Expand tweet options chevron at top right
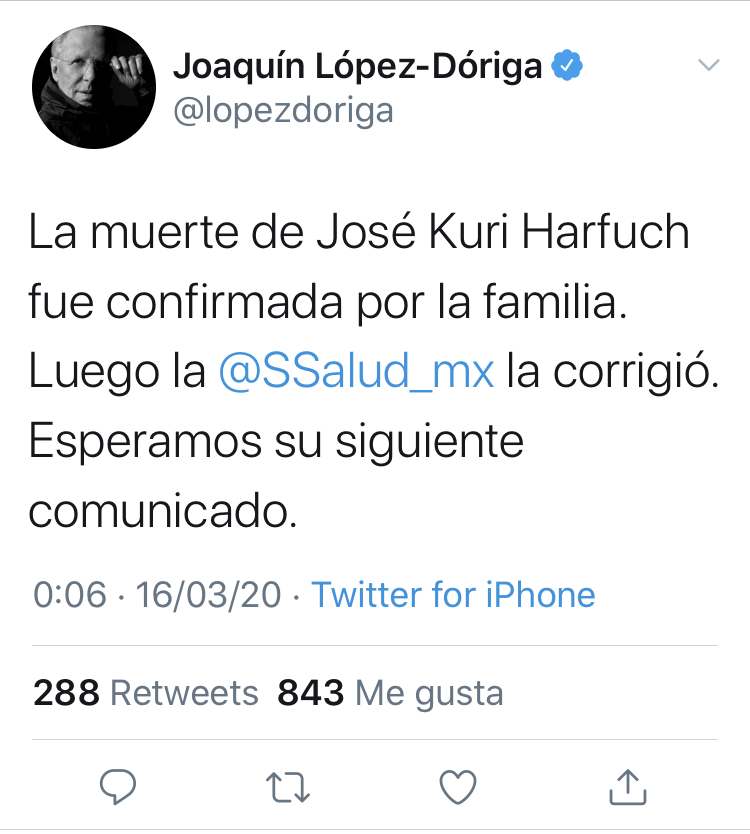This screenshot has width=750, height=834. click(x=709, y=65)
